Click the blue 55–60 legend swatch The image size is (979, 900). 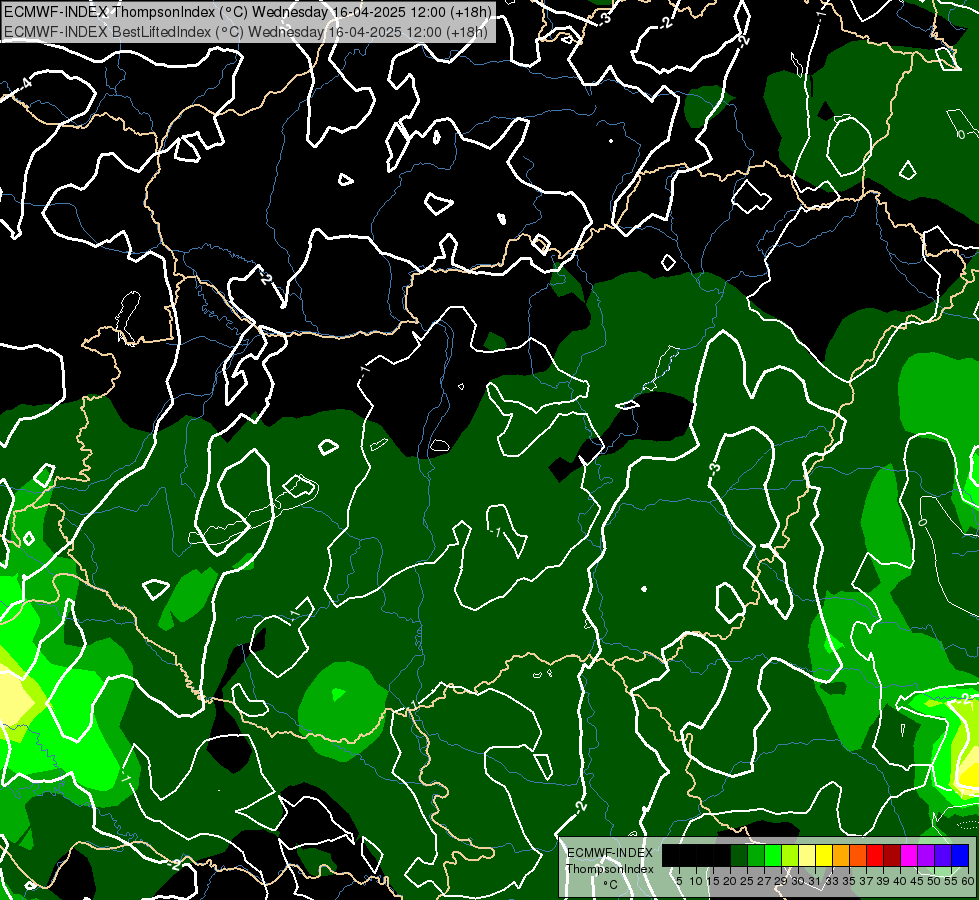960,855
